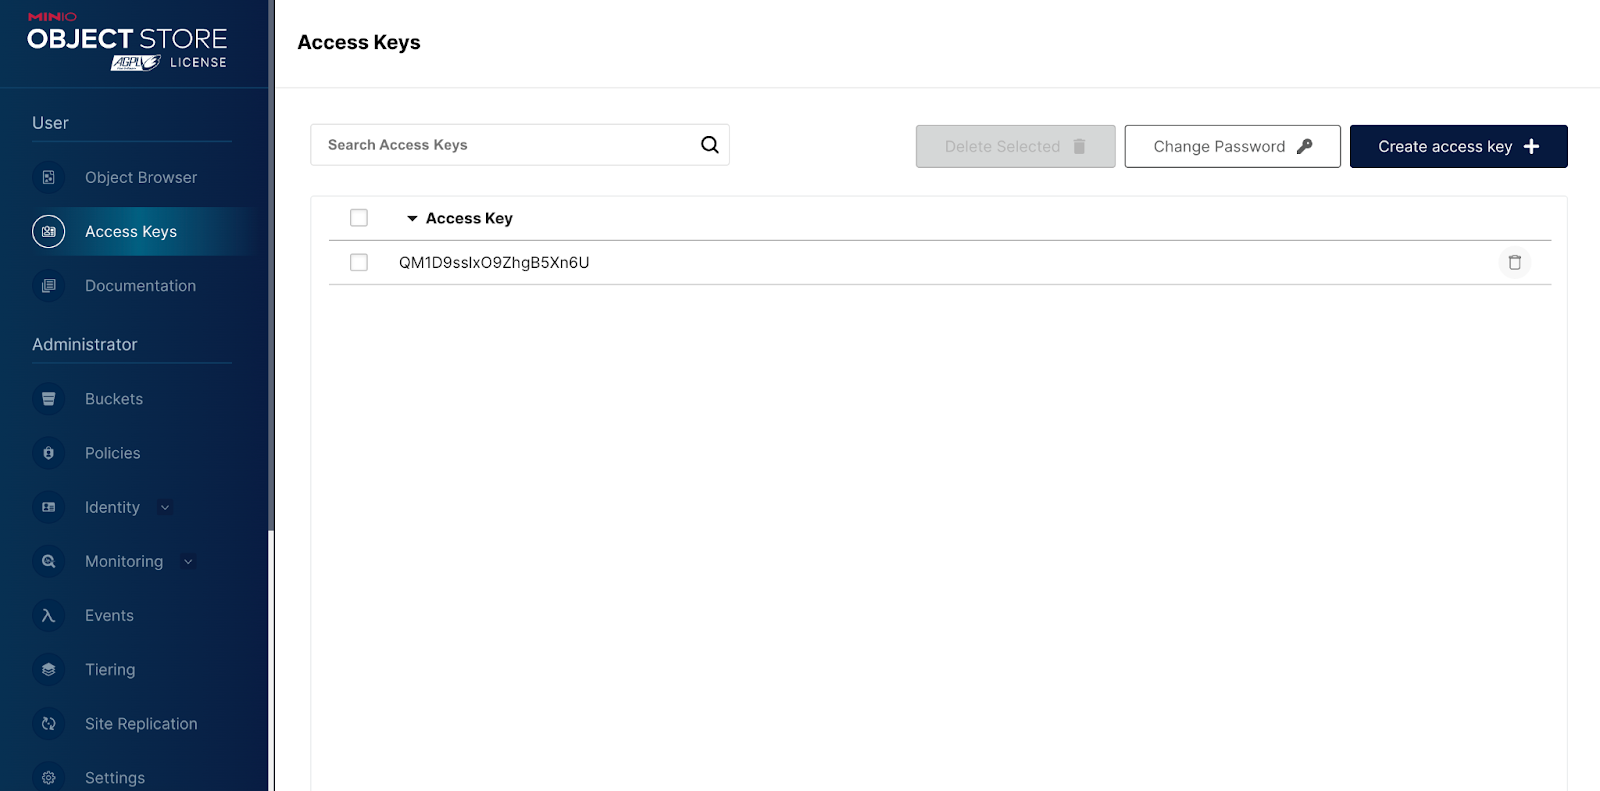Toggle sort arrow on Access Key column
Screen dimensions: 1600x791
(412, 218)
